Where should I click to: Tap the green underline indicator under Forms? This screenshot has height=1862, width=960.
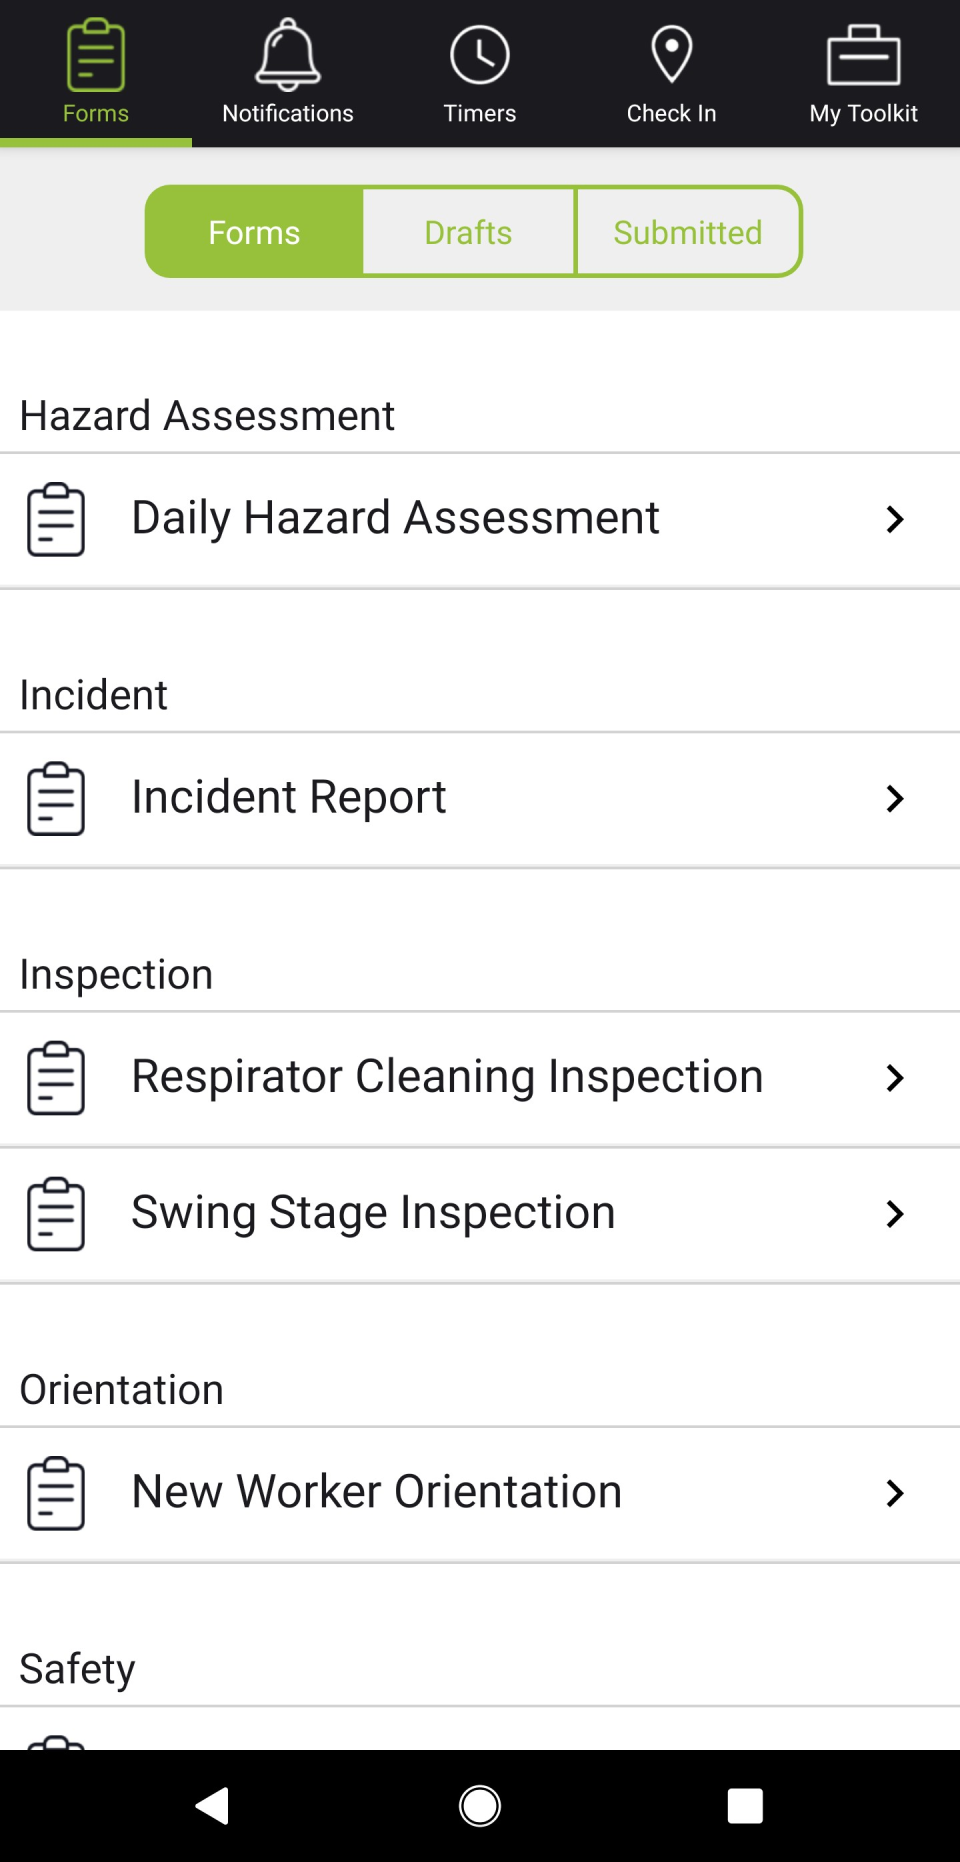95,143
